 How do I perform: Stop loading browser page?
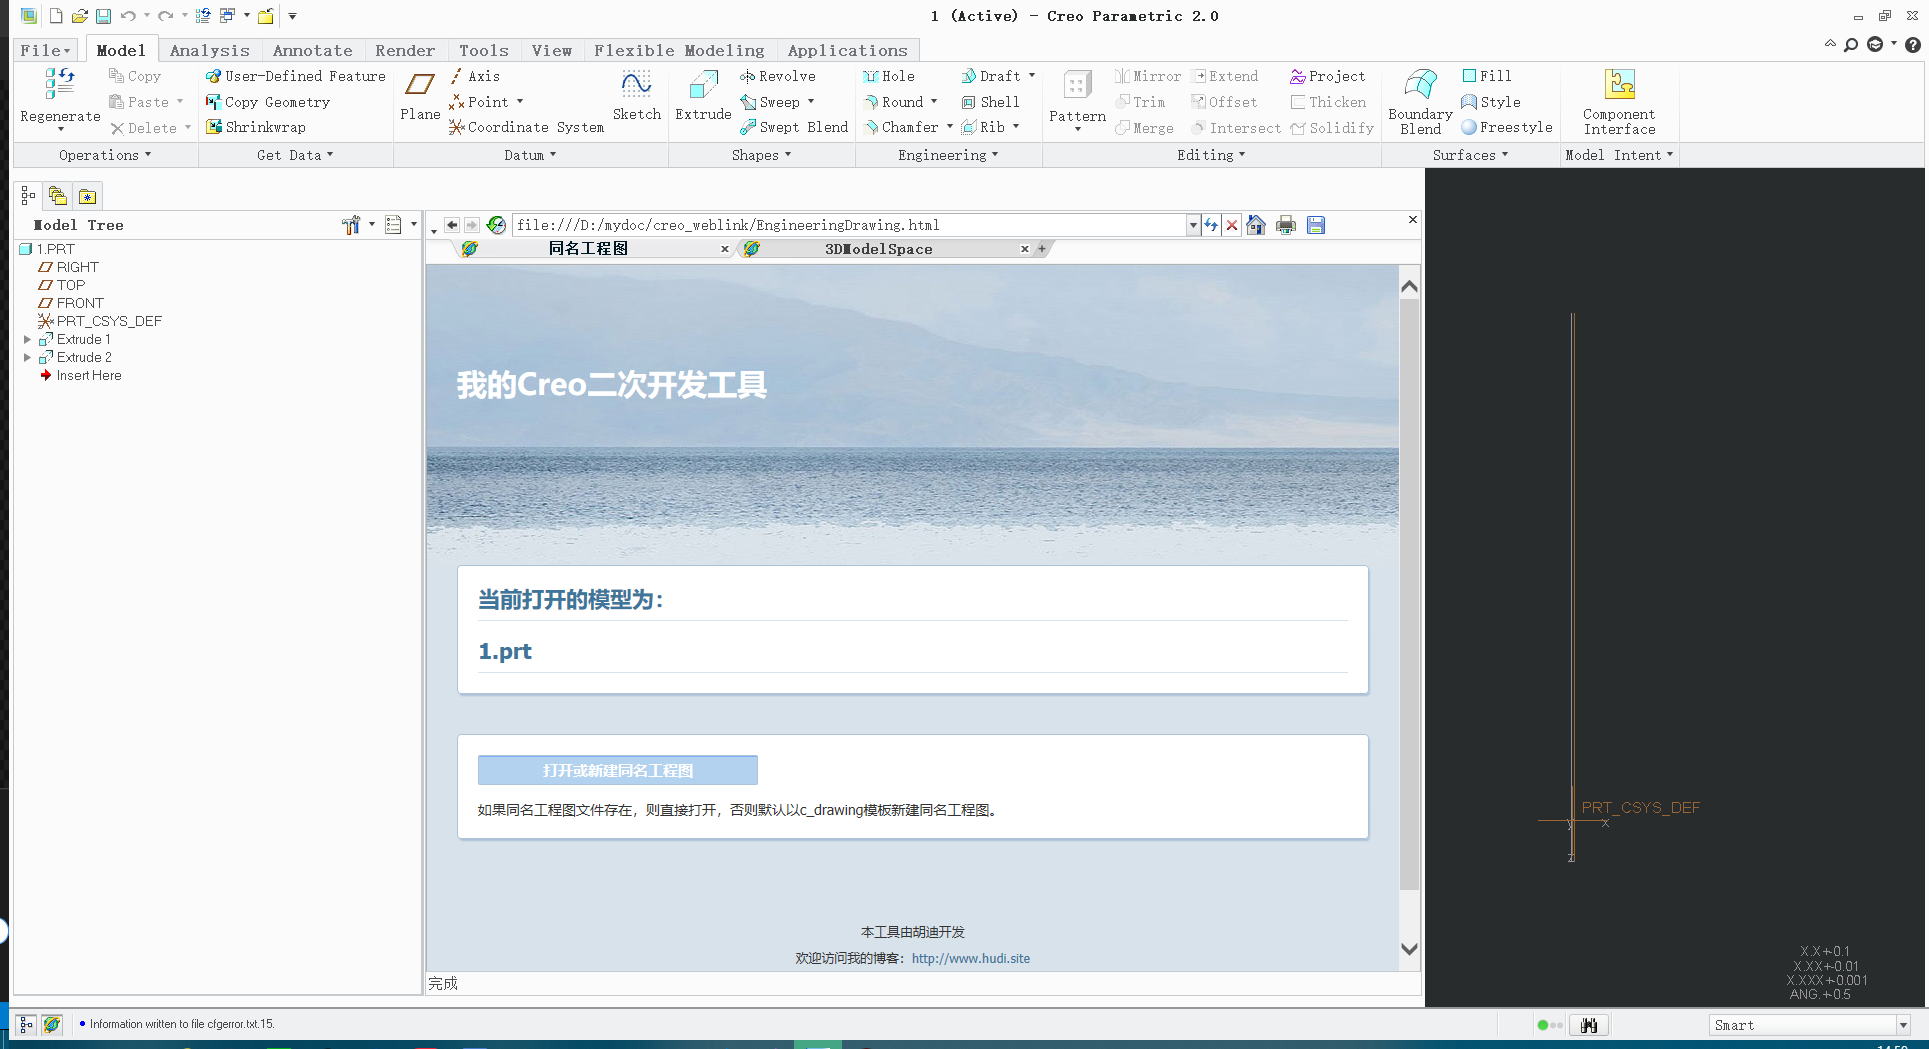1232,225
